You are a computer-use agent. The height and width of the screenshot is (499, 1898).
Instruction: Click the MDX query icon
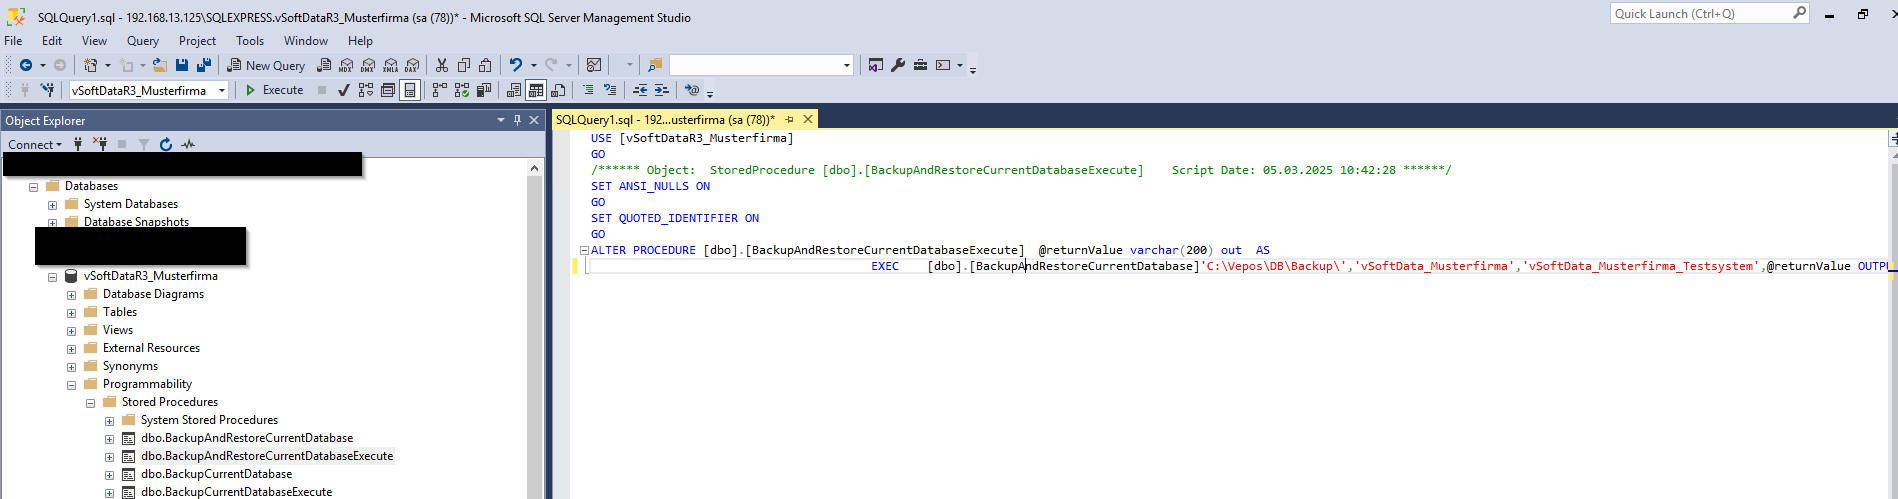point(346,65)
